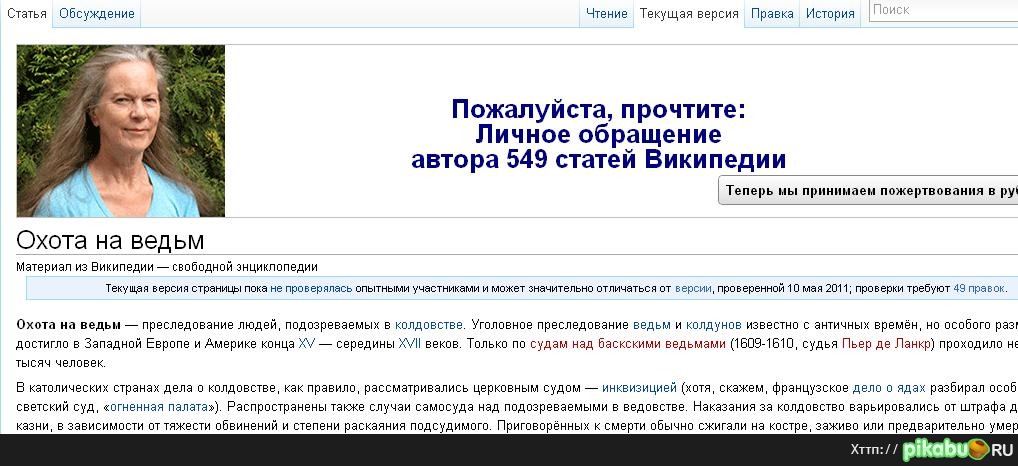Open red link 'Пьер де Ланкр'
The width and height of the screenshot is (1018, 466).
[886, 344]
